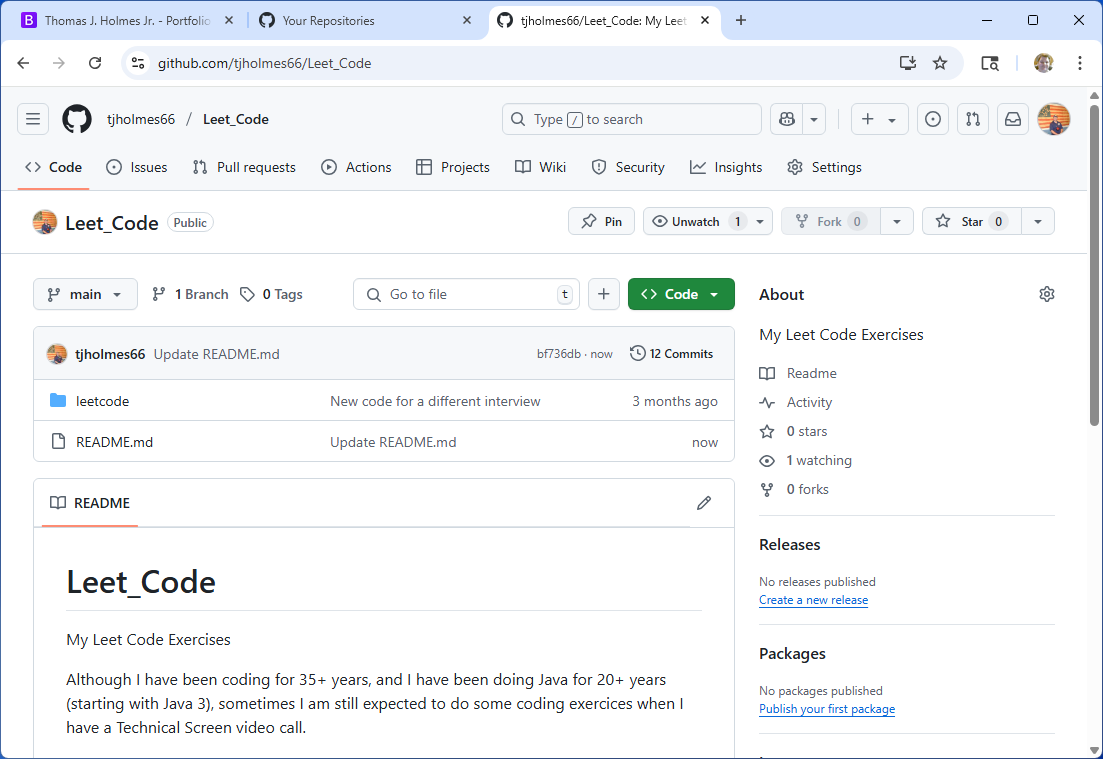Open the Security tab
Image resolution: width=1103 pixels, height=759 pixels.
627,167
